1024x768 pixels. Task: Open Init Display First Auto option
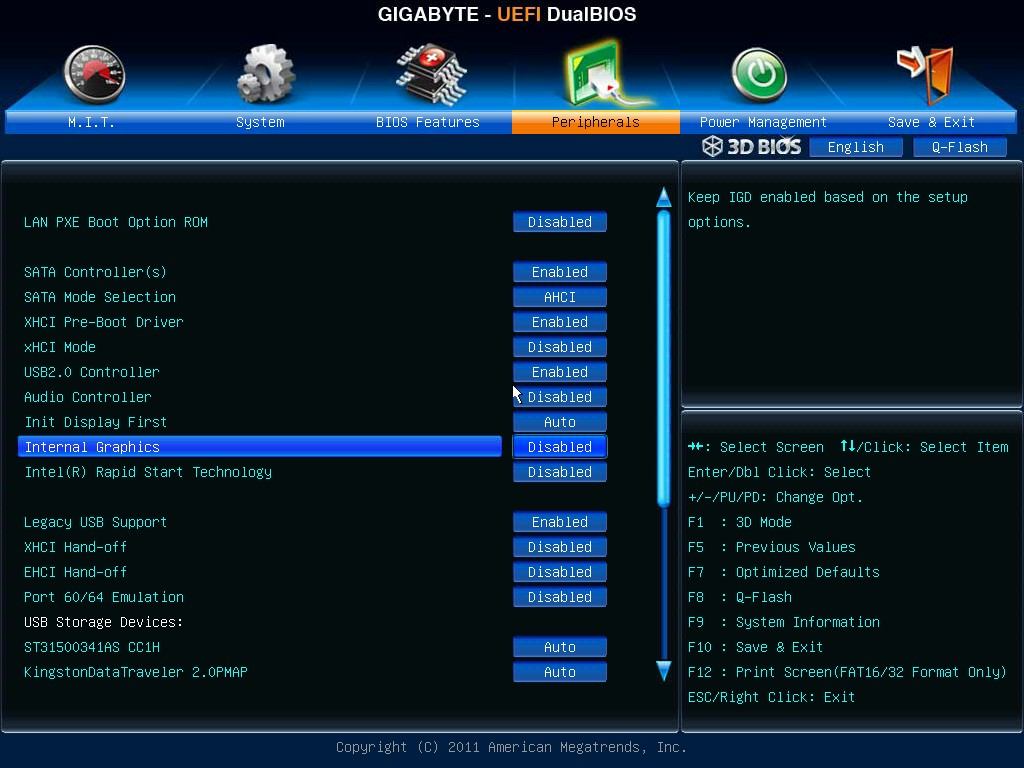point(560,422)
